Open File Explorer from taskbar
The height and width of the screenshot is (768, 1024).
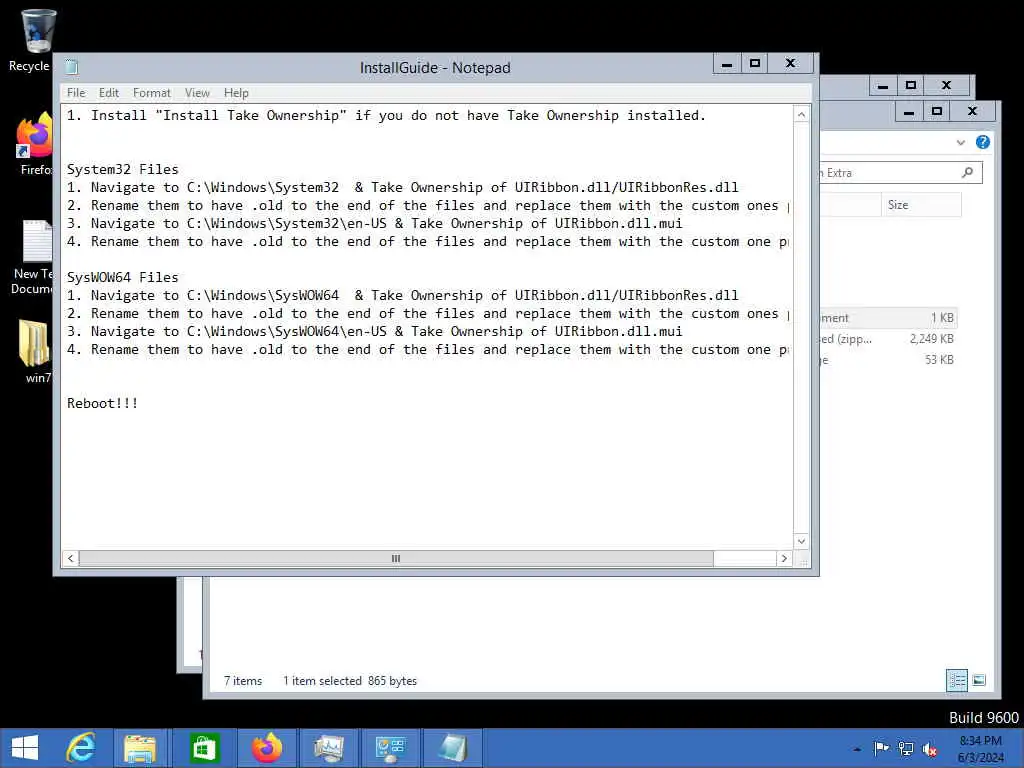140,748
